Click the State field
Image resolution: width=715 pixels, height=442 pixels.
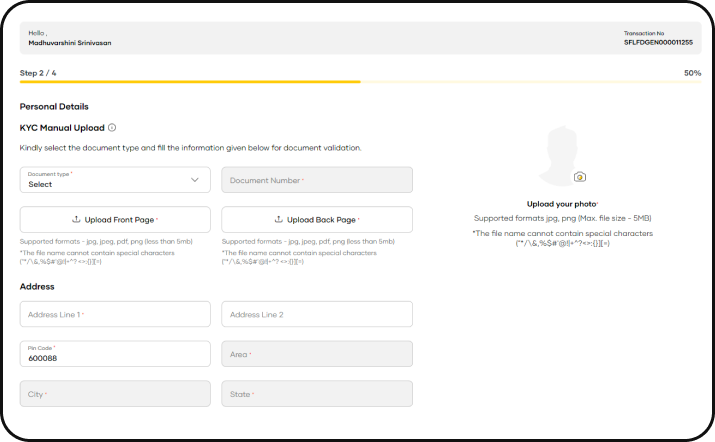tap(317, 394)
